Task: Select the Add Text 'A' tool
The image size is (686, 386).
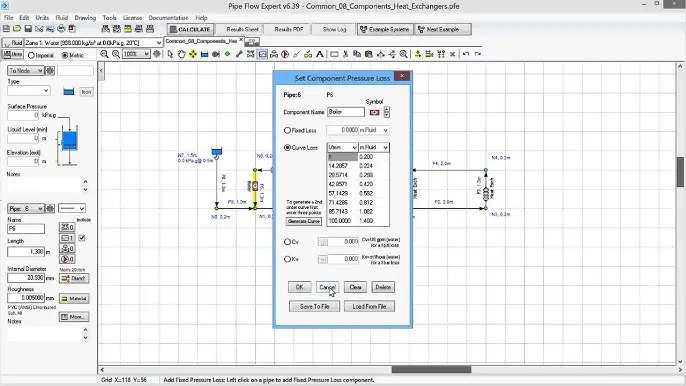Action: (x=320, y=54)
